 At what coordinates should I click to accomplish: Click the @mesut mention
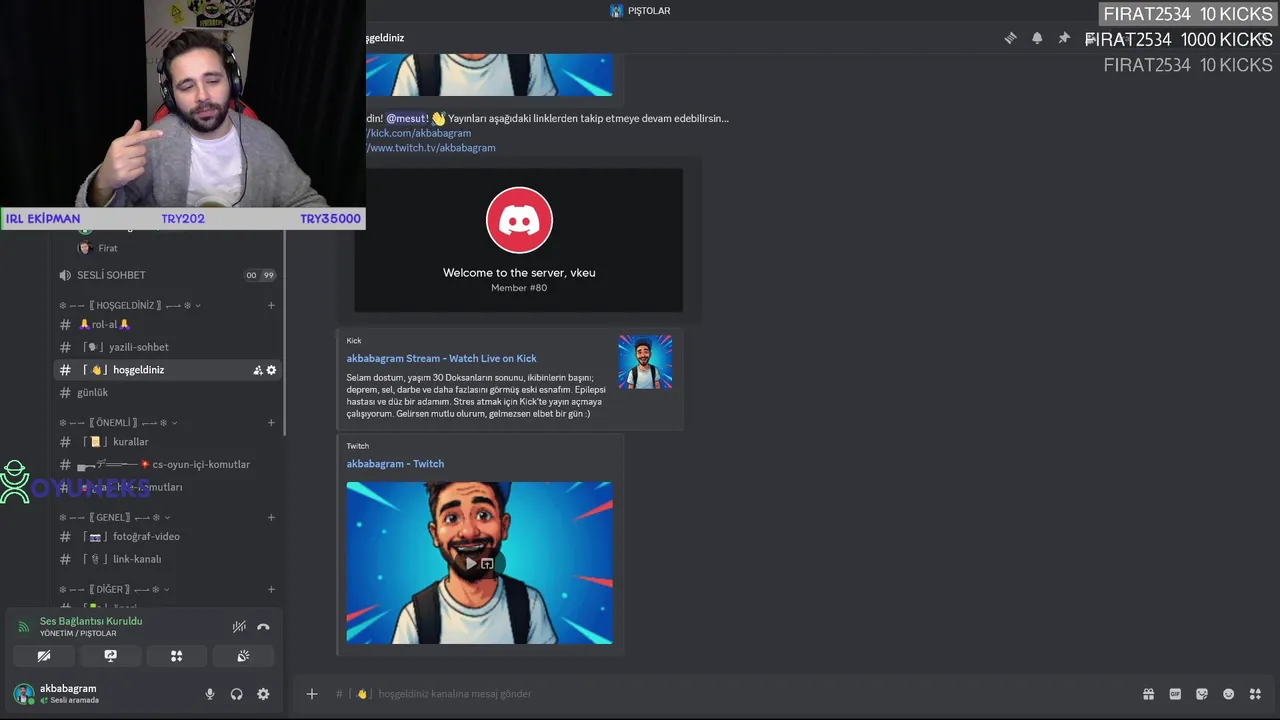tap(406, 118)
